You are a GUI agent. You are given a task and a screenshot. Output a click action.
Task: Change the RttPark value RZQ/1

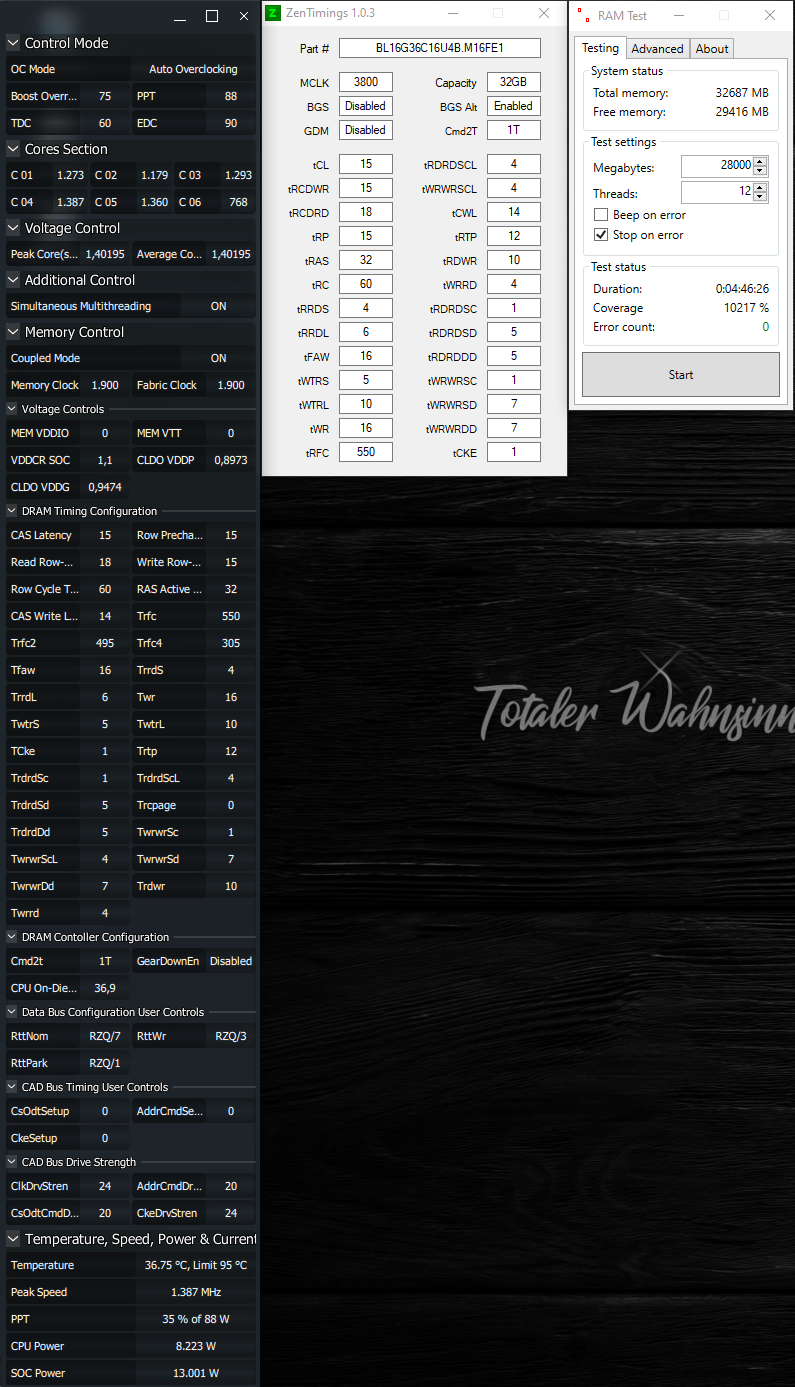(105, 1063)
